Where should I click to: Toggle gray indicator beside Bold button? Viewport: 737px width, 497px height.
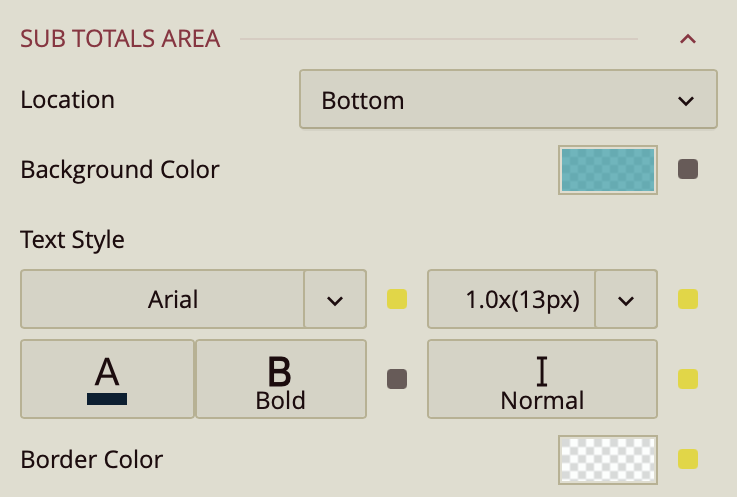[397, 379]
